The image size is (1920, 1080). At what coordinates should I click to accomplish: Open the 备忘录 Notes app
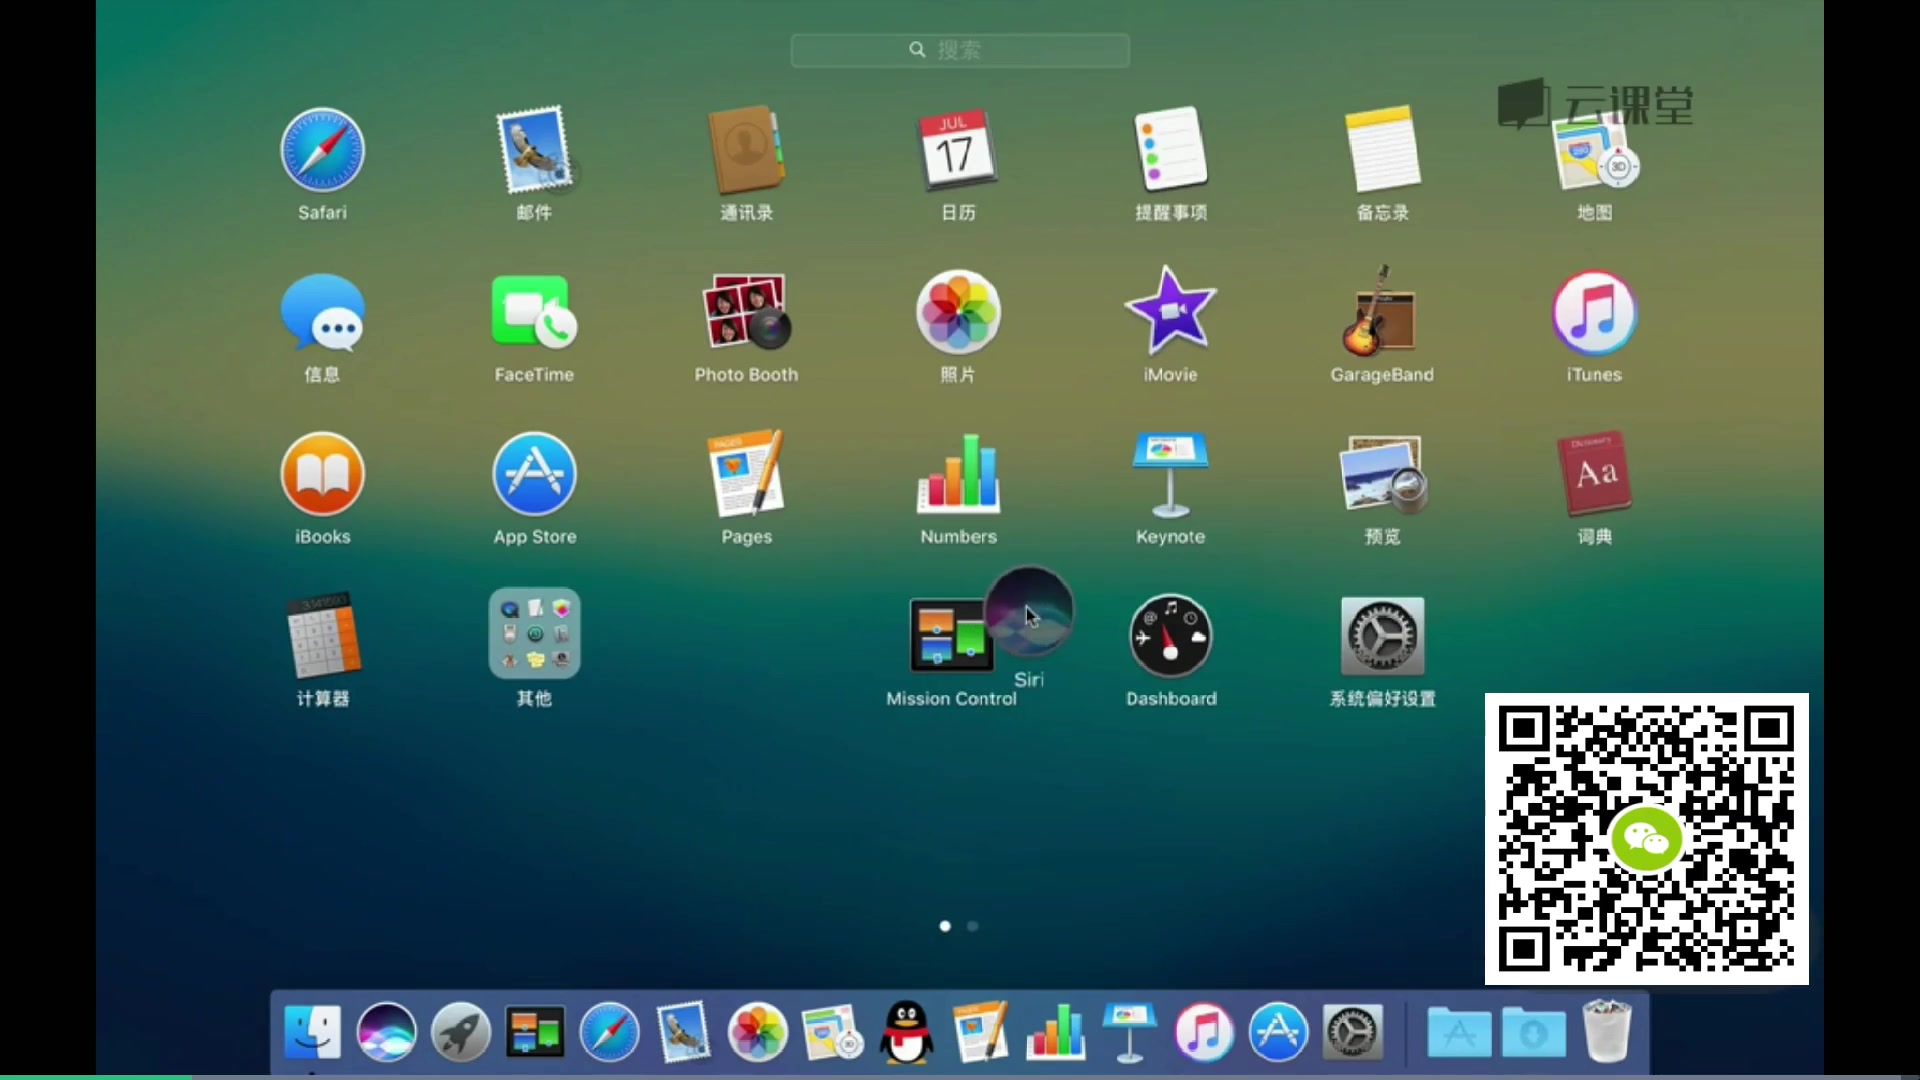(1382, 150)
